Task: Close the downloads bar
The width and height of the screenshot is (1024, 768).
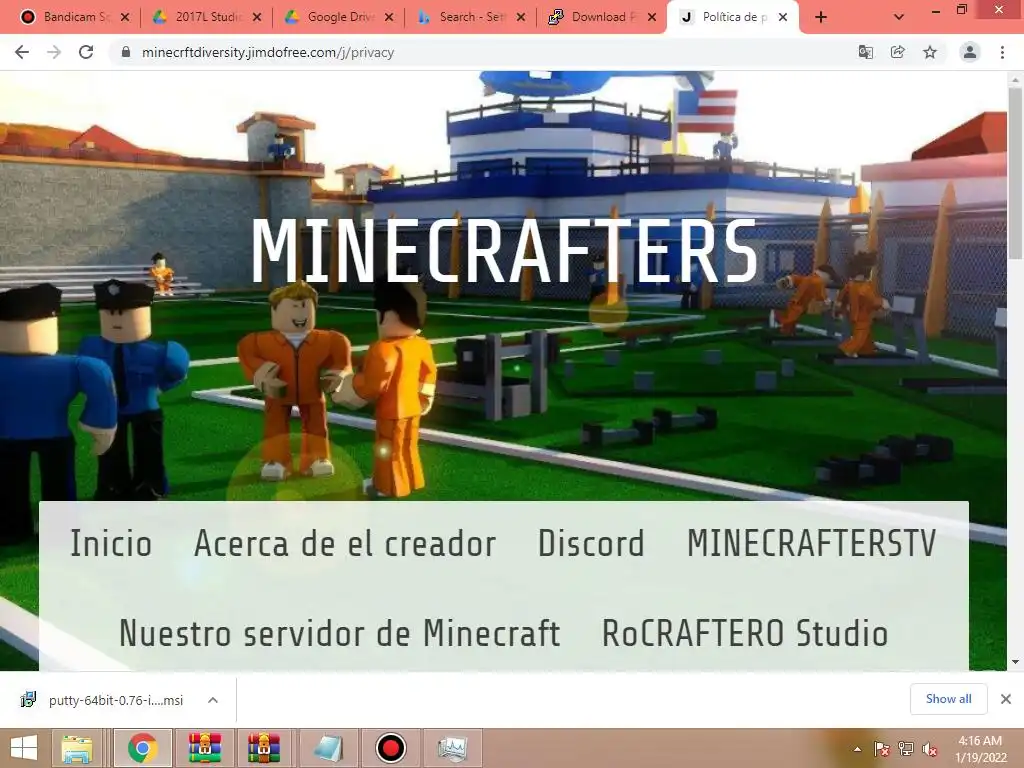Action: click(1006, 699)
